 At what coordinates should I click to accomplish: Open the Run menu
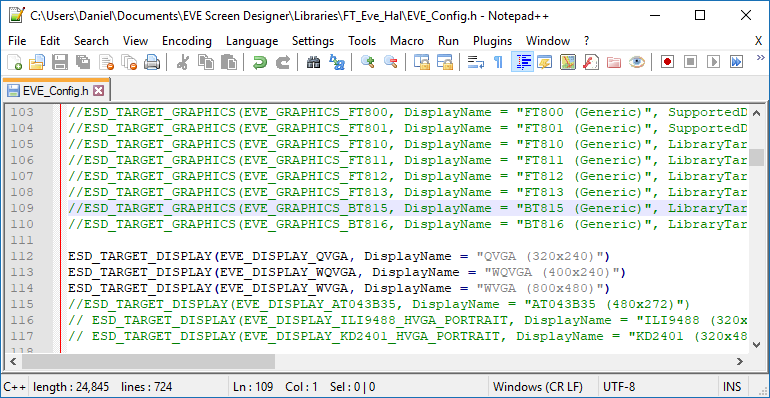click(x=448, y=41)
